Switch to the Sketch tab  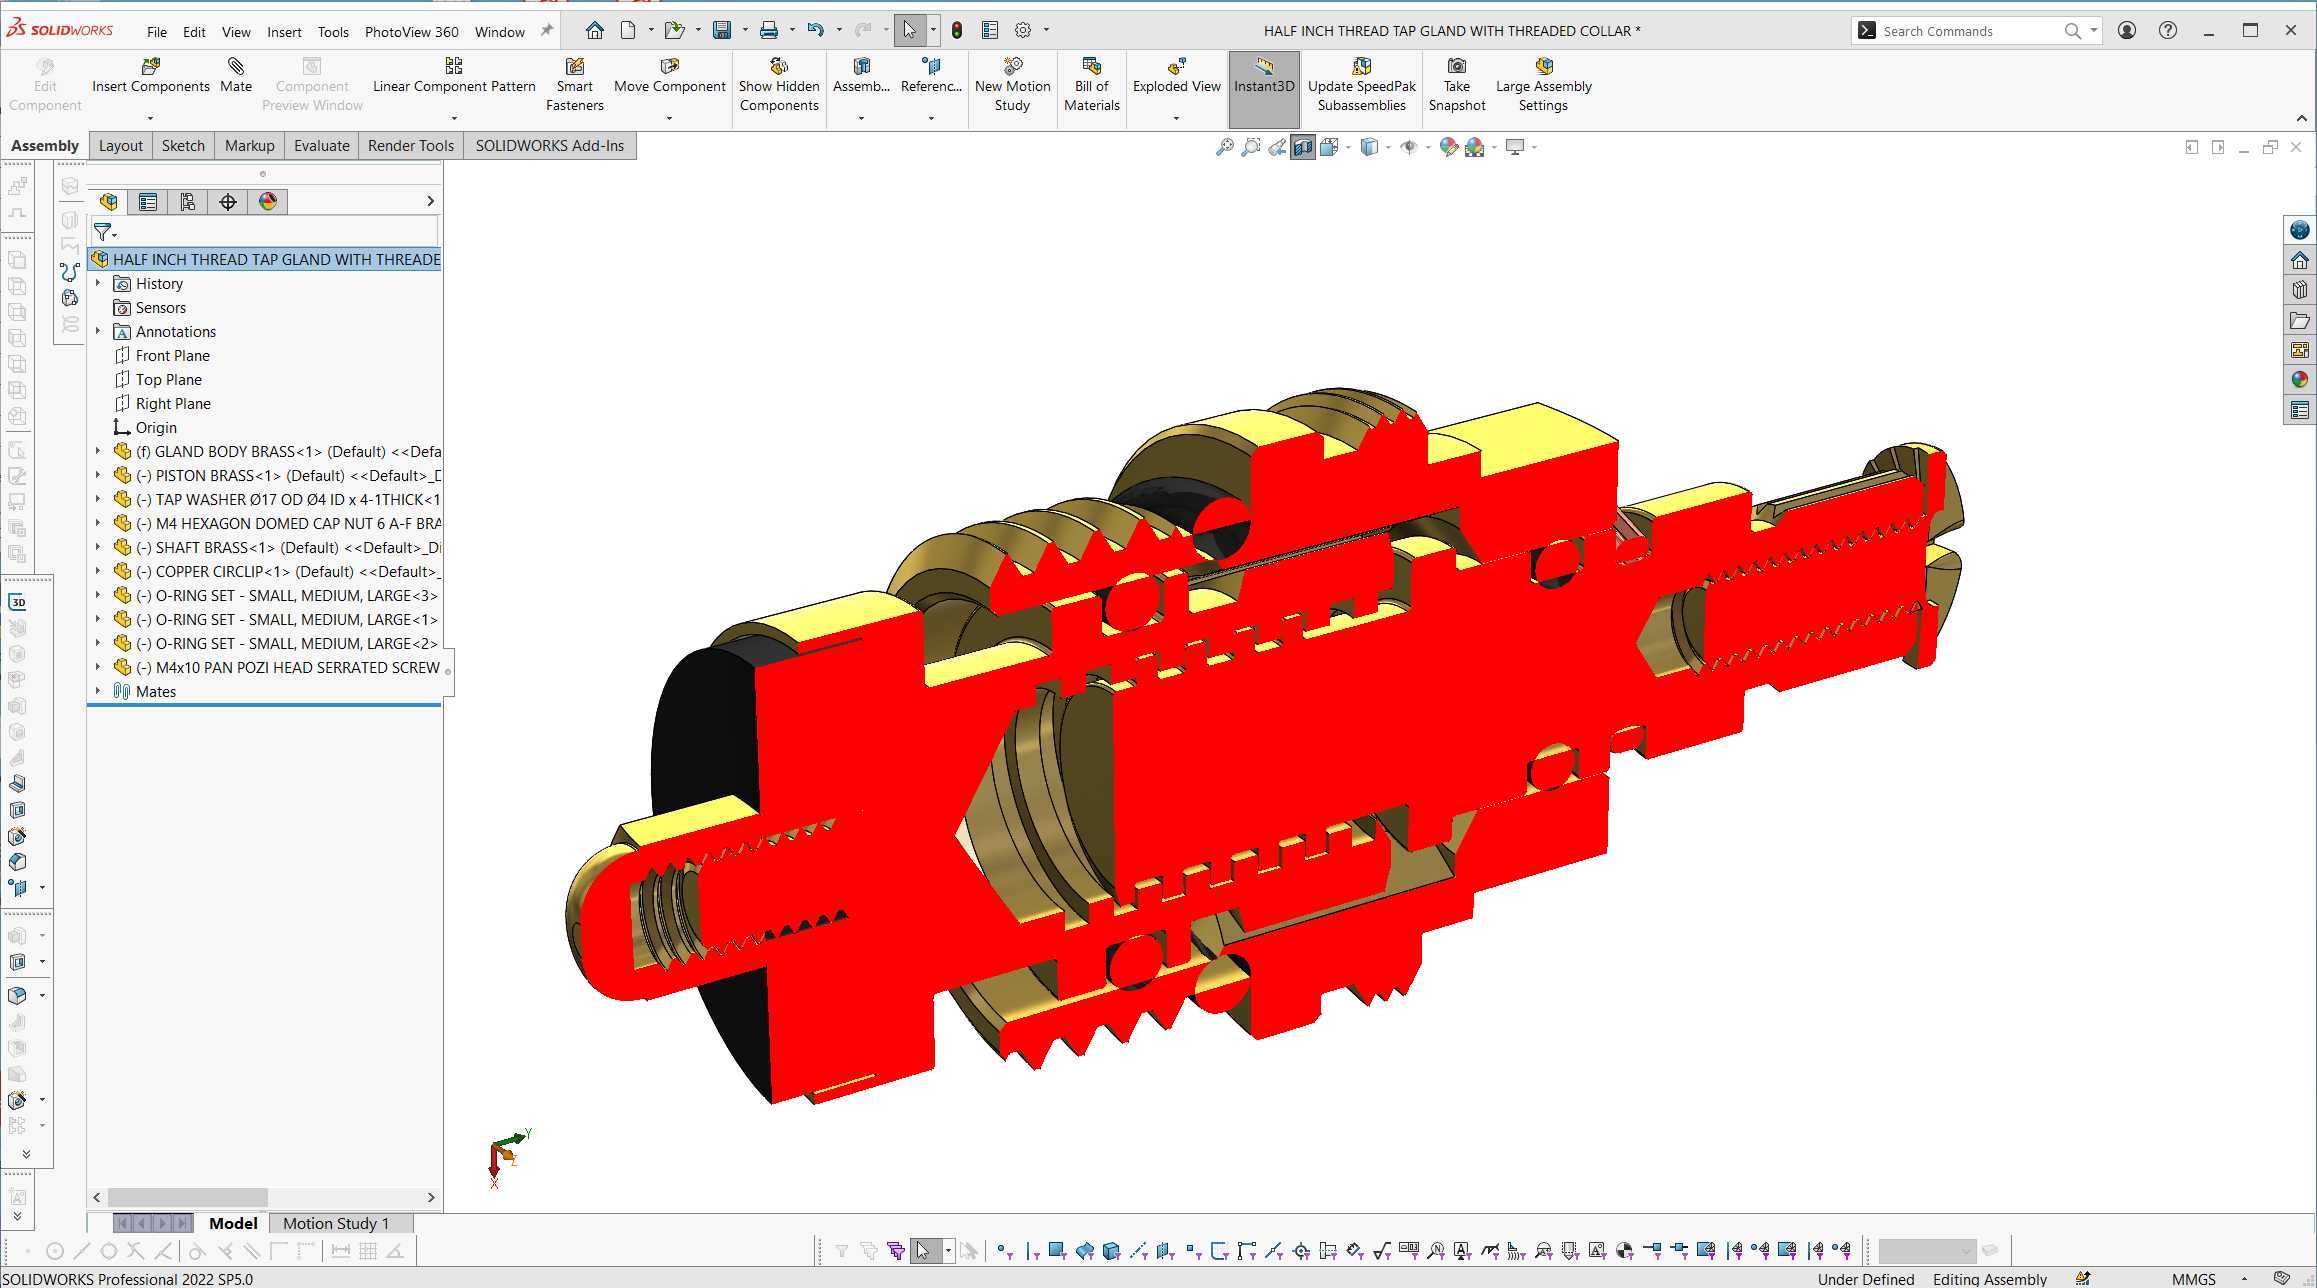pyautogui.click(x=183, y=146)
